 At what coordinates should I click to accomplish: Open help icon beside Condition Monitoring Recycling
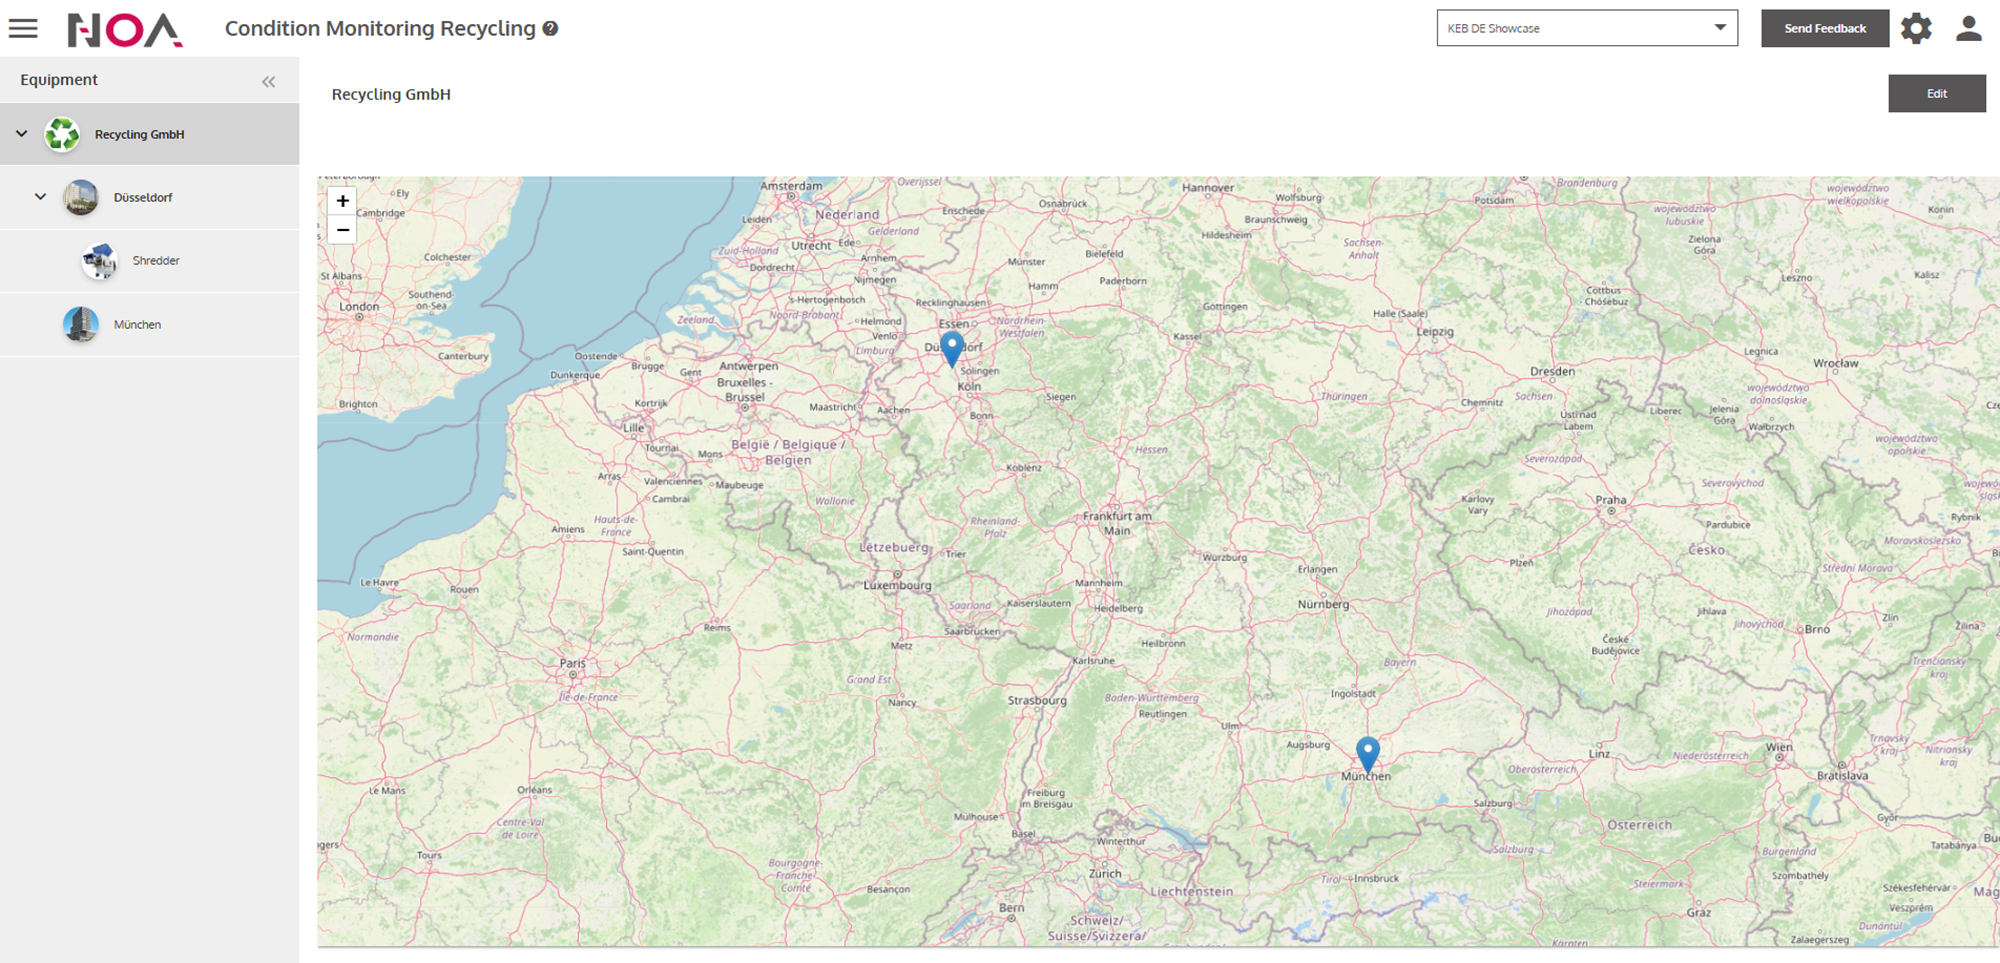550,29
